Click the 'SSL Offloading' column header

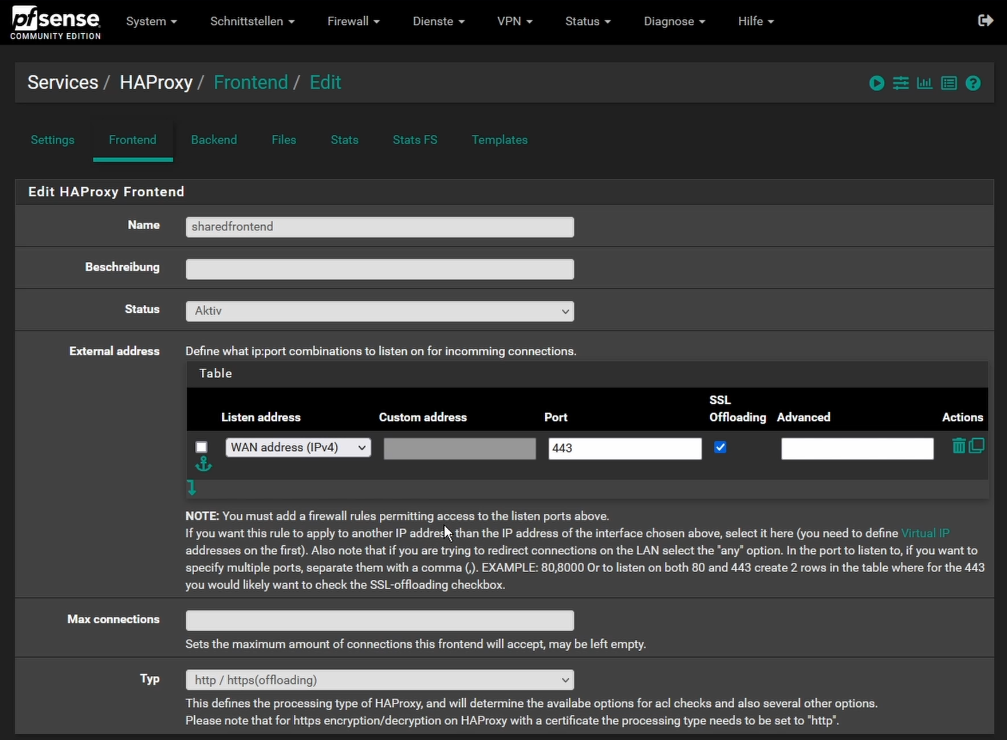[x=737, y=409]
